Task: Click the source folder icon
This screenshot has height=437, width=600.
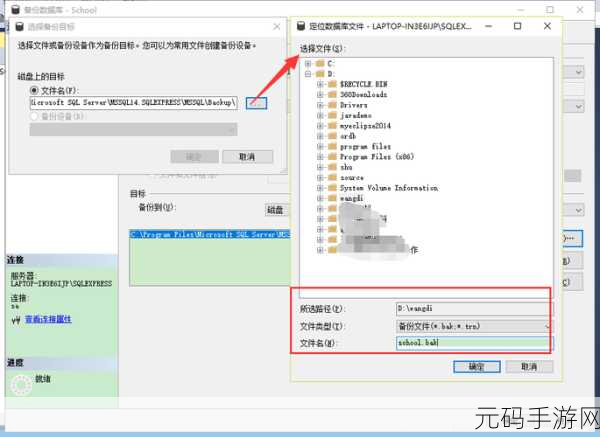Action: pos(332,178)
